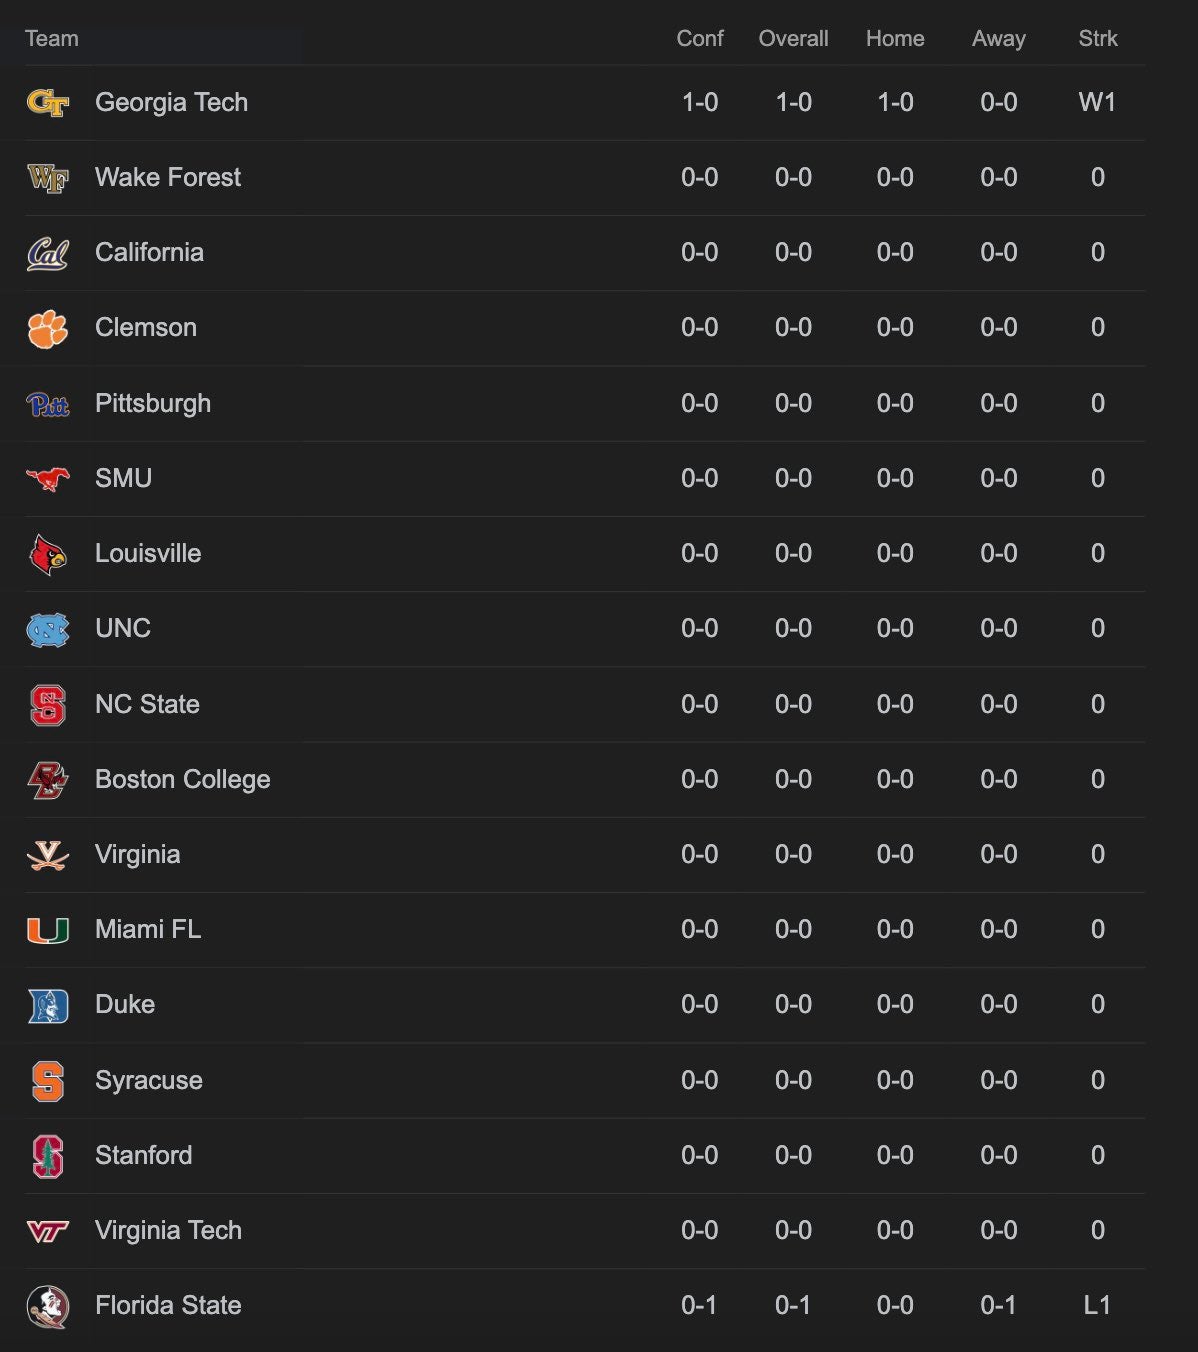Screen dimensions: 1198x1352
Task: Open the Florida State Seminoles logo
Action: tap(48, 1306)
